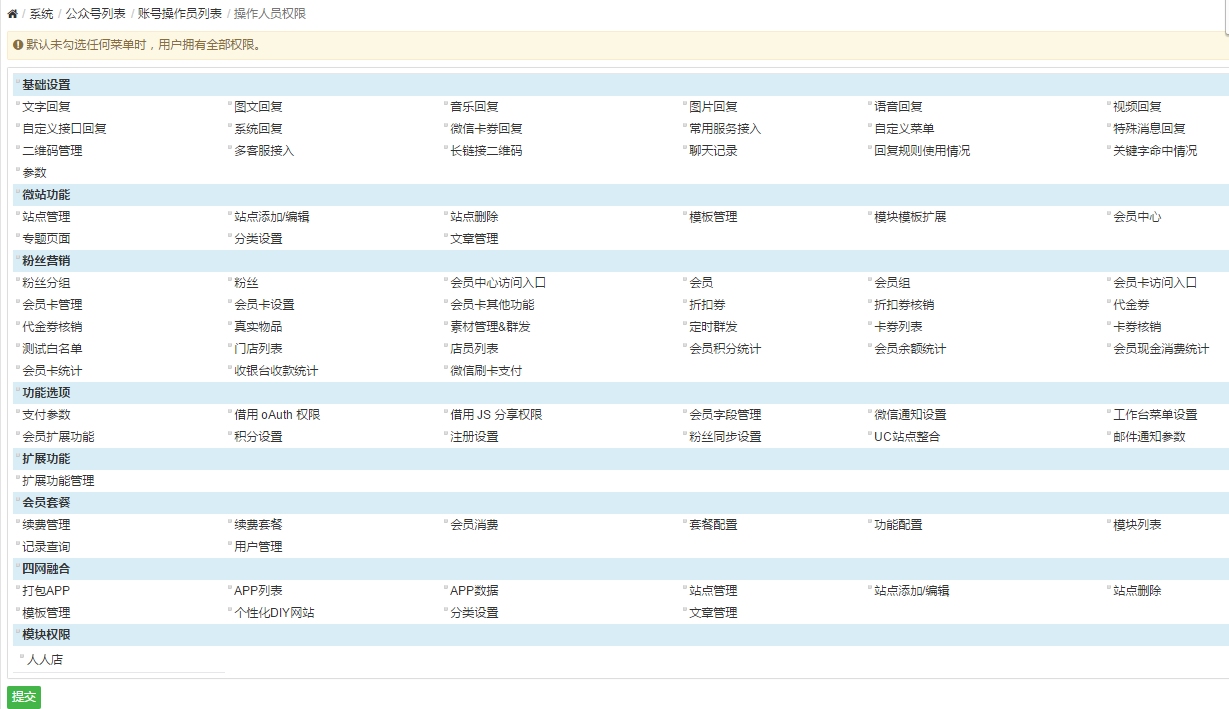
Task: Check 折扣券核销 option
Action: point(869,302)
